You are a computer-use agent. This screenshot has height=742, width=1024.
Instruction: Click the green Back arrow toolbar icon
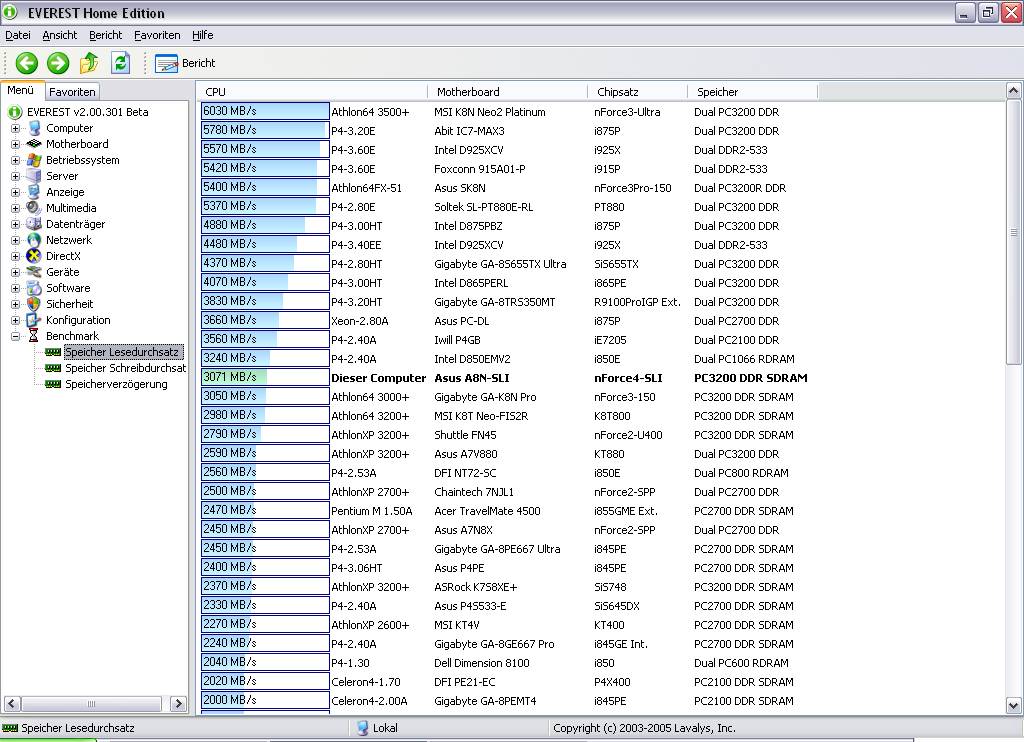pyautogui.click(x=27, y=63)
